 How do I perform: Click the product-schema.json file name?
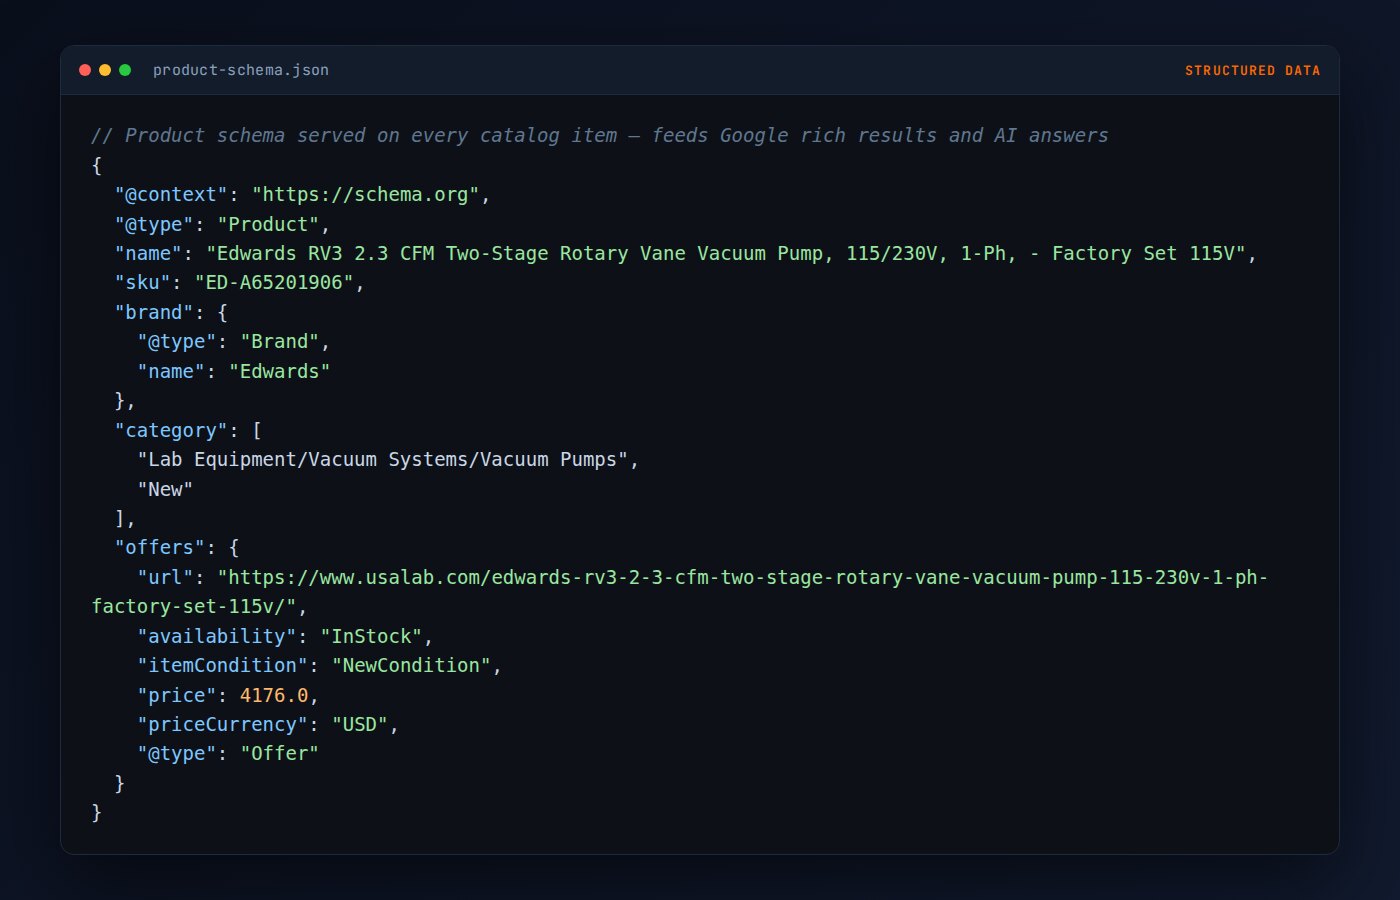tap(241, 70)
